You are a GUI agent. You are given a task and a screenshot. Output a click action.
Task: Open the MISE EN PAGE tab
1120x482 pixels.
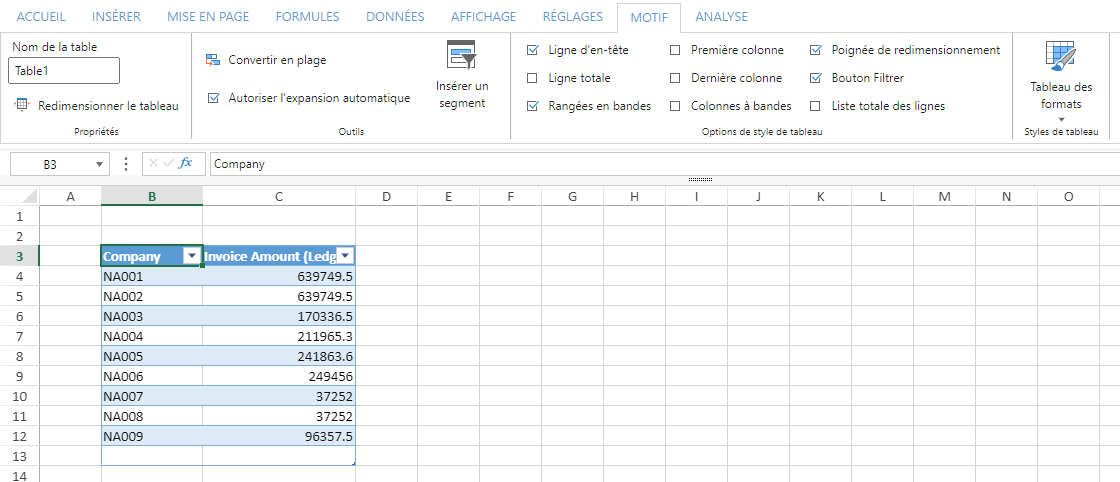point(208,16)
